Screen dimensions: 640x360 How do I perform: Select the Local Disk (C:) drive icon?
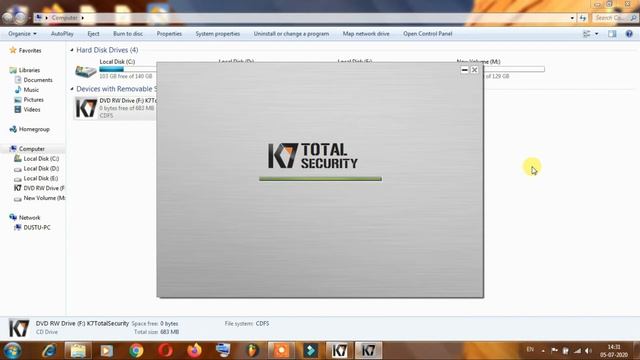tap(86, 71)
